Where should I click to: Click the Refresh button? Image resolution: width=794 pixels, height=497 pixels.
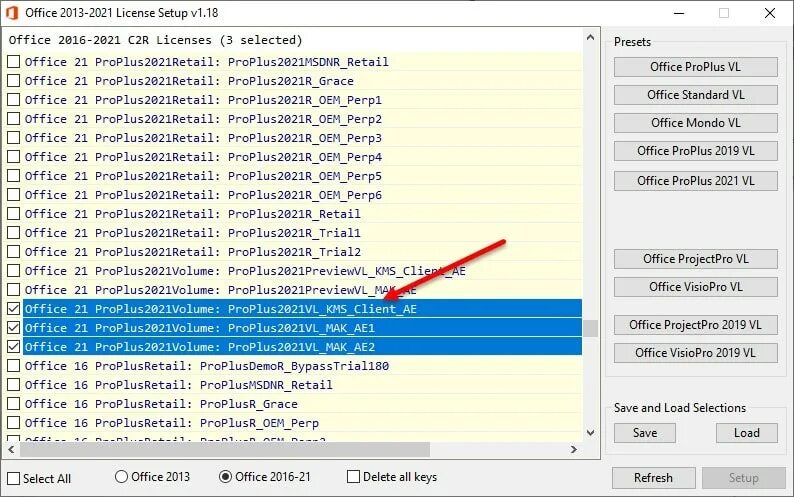coord(653,478)
